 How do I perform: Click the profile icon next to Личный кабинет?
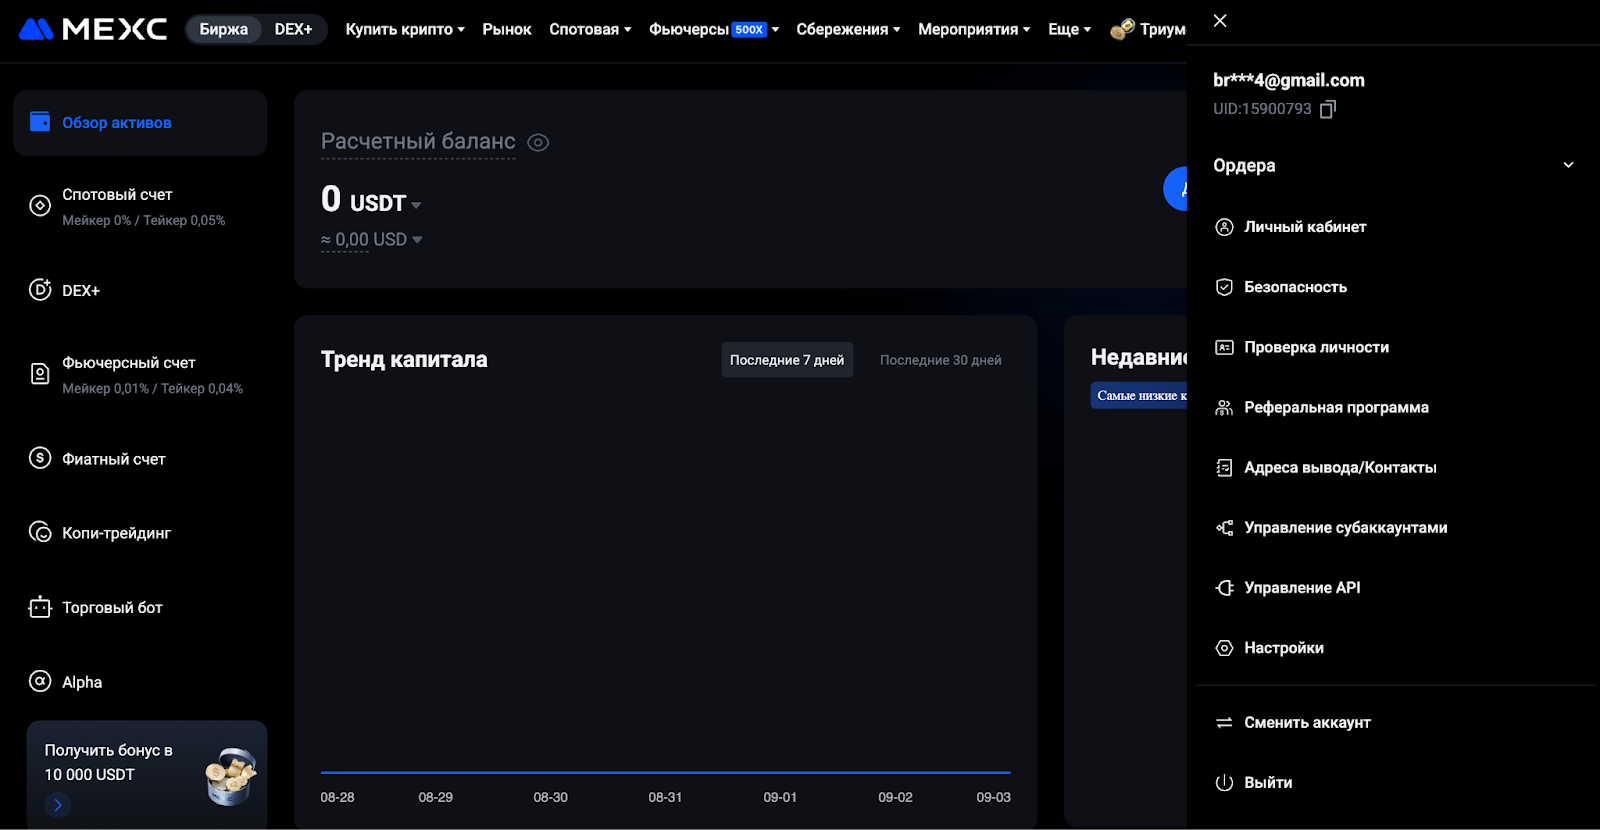coord(1224,227)
